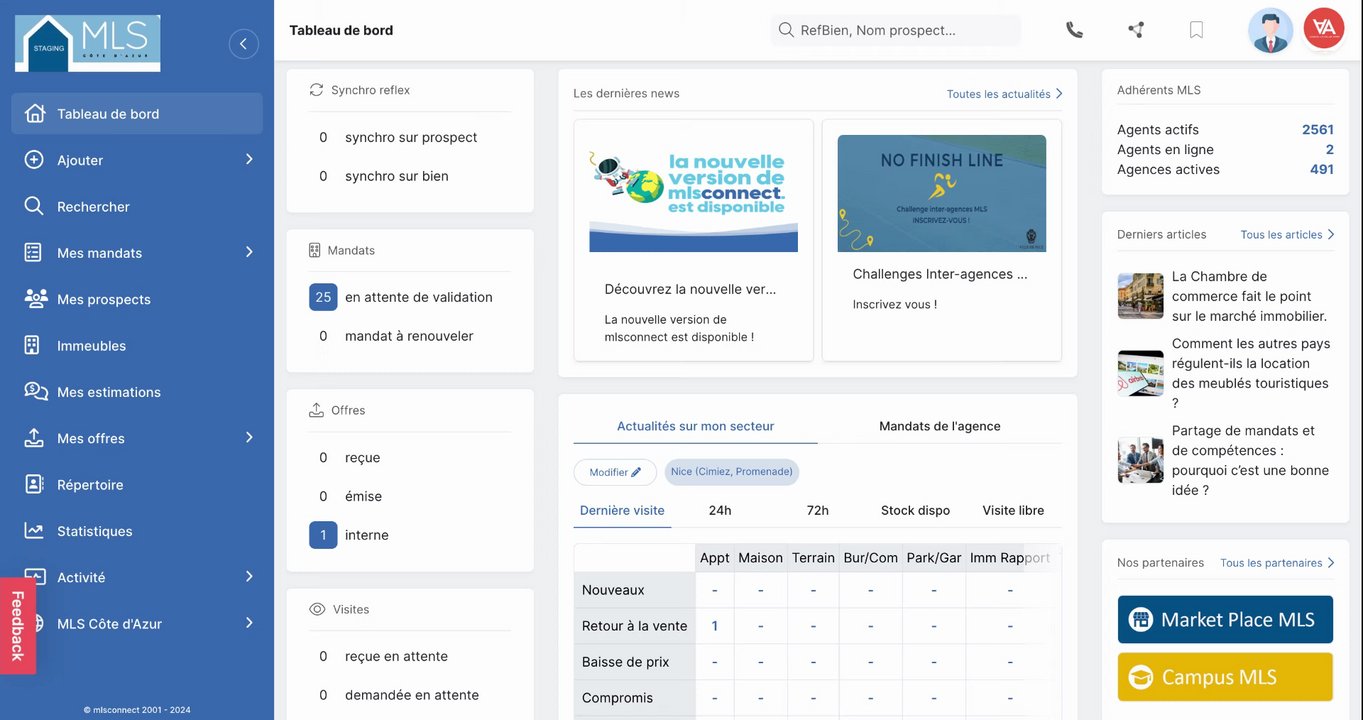Click the MLS Côte d'Azur logo
The image size is (1363, 720).
click(x=88, y=43)
